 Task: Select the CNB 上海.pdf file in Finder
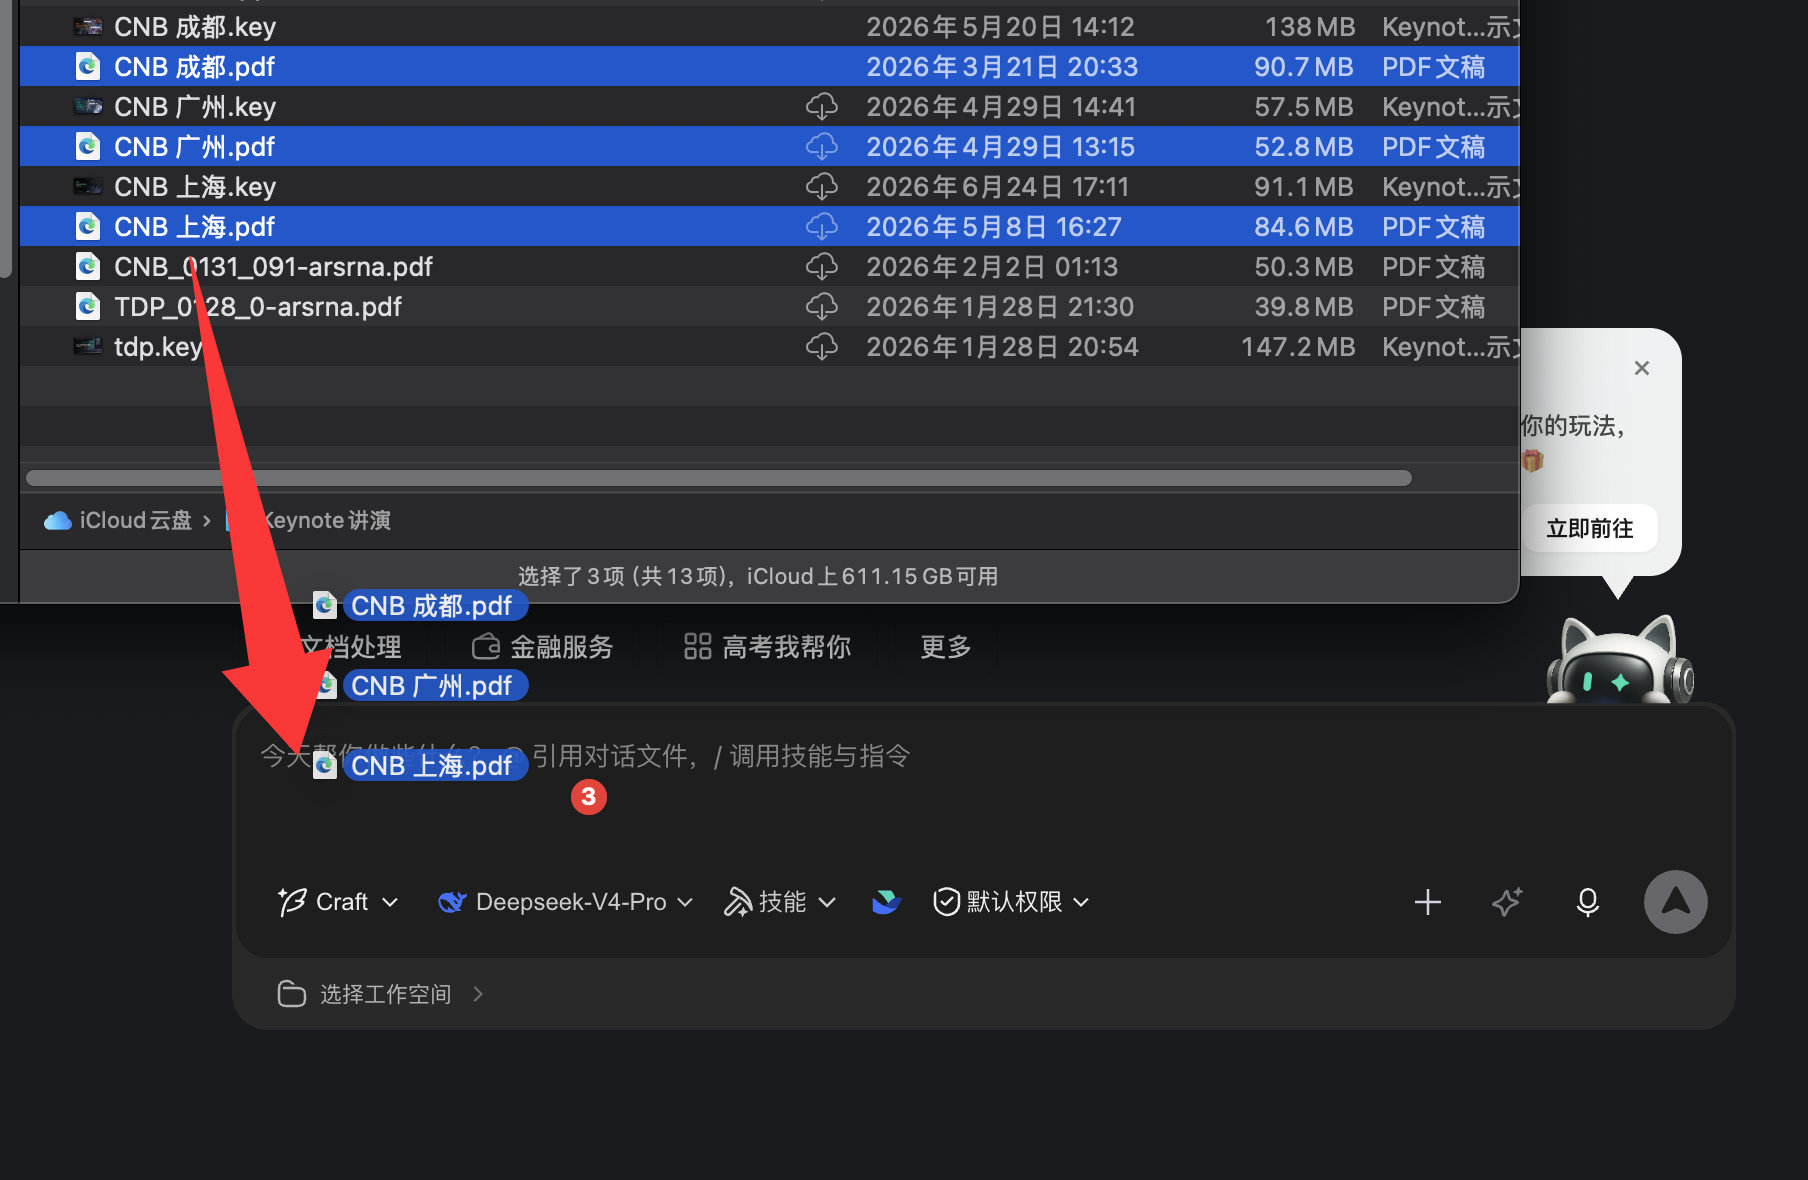769,227
